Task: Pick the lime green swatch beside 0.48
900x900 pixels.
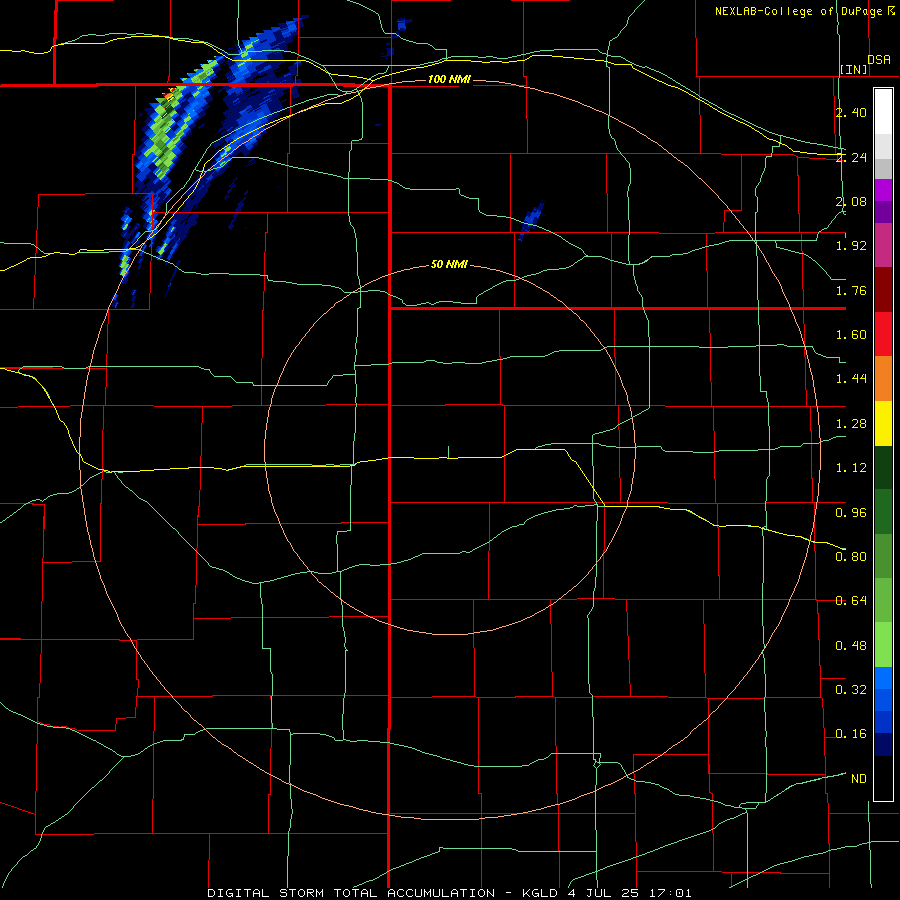Action: 883,645
